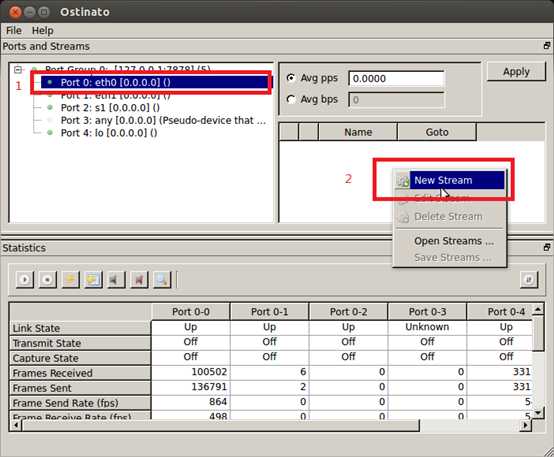The image size is (554, 457).
Task: Click the Delete Stream menu icon
Action: click(x=403, y=217)
